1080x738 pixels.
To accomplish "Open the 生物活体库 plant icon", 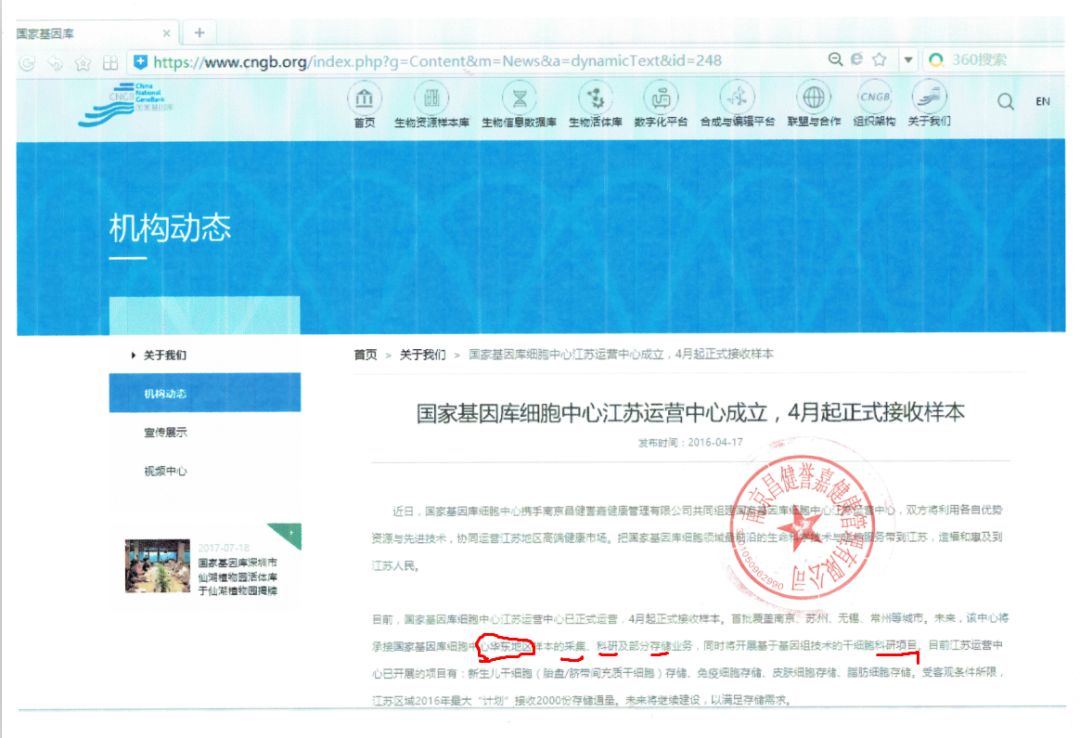I will [594, 99].
